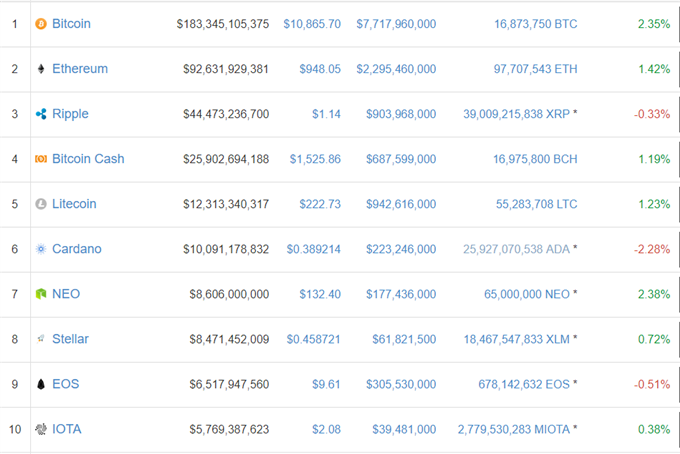This screenshot has height=454, width=680.
Task: Click the black EOS teardrop icon
Action: [41, 384]
